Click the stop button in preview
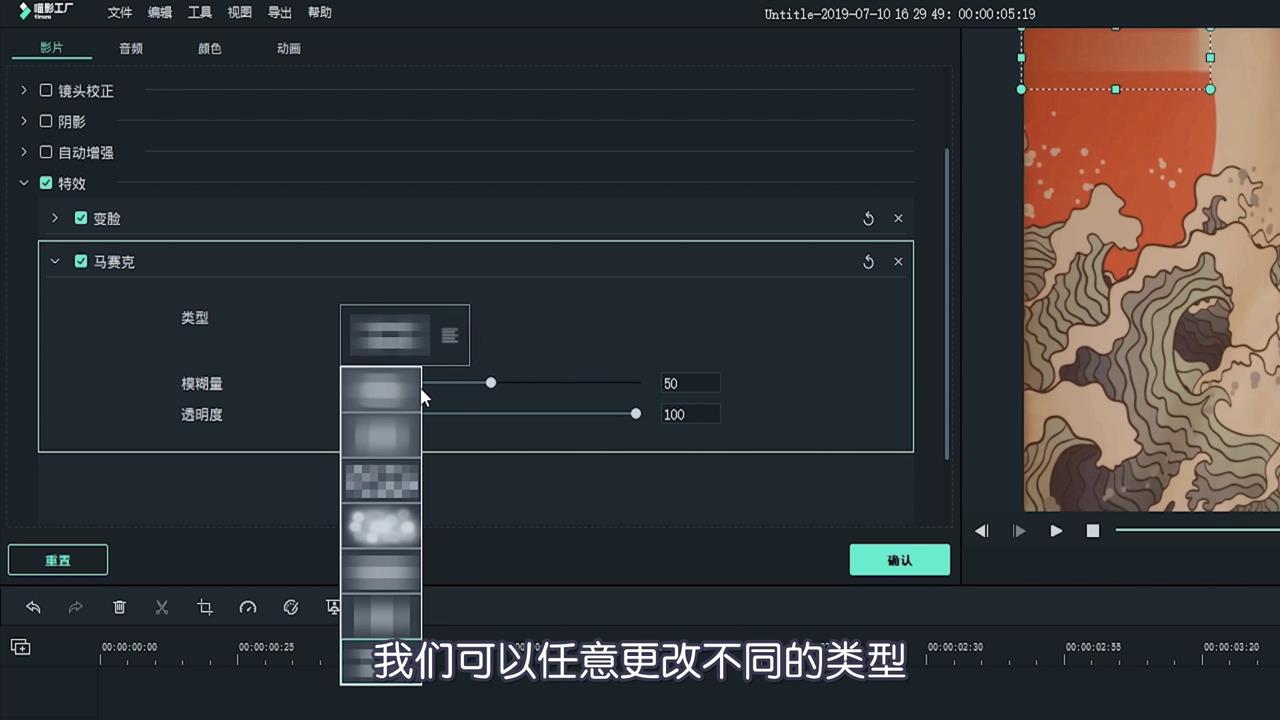1280x720 pixels. click(1093, 531)
